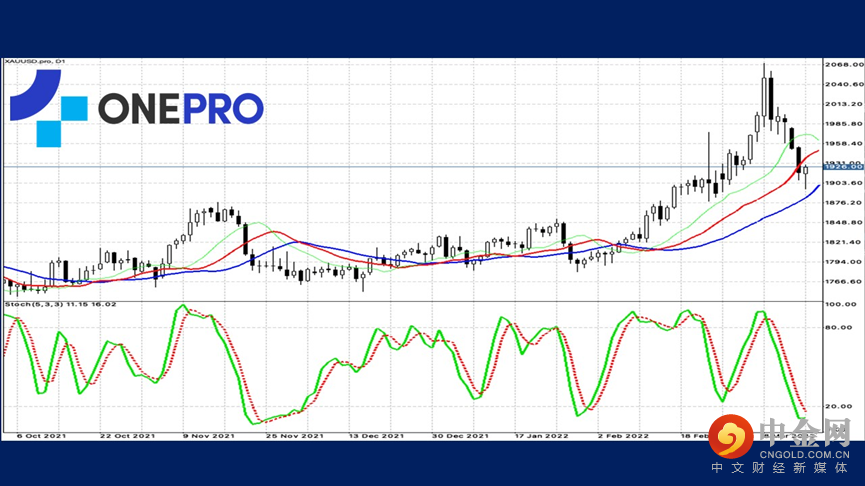
Task: Click the 1794.00 price axis label
Action: pos(844,262)
